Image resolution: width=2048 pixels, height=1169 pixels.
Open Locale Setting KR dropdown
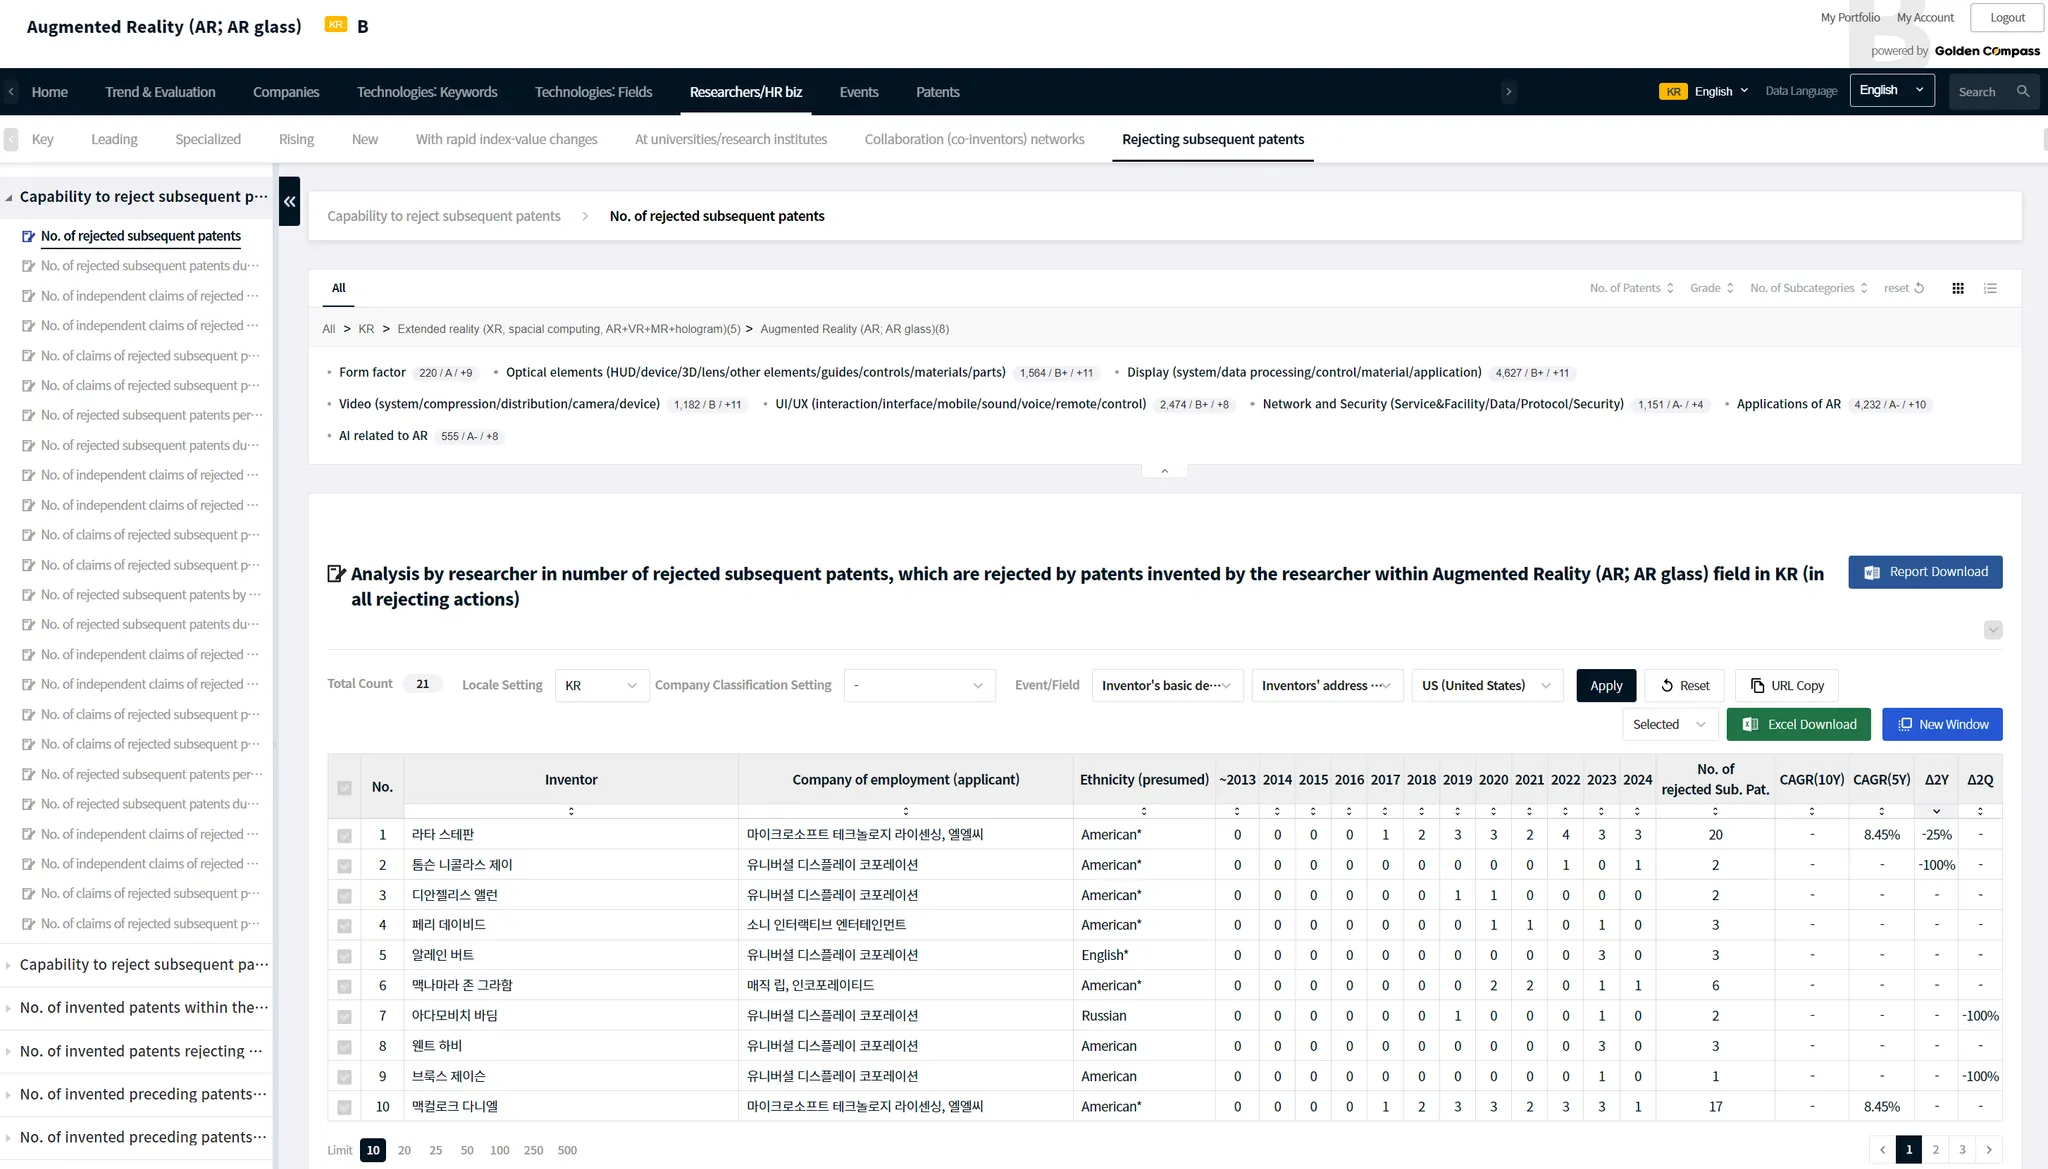click(x=601, y=685)
